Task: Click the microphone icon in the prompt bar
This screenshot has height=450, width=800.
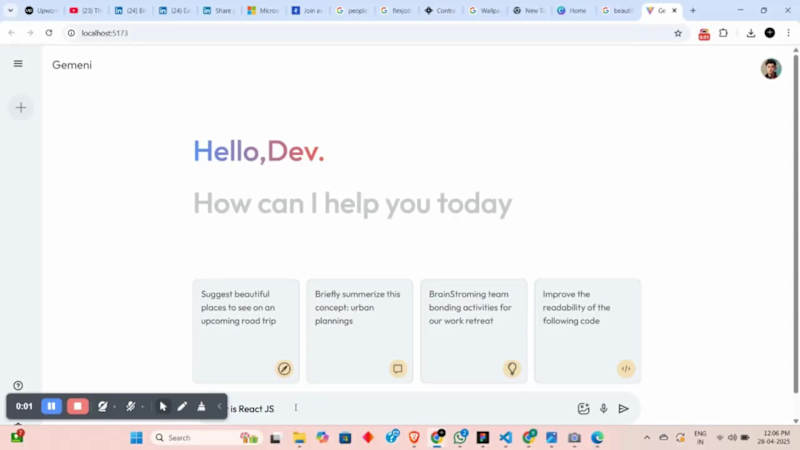Action: click(x=604, y=408)
